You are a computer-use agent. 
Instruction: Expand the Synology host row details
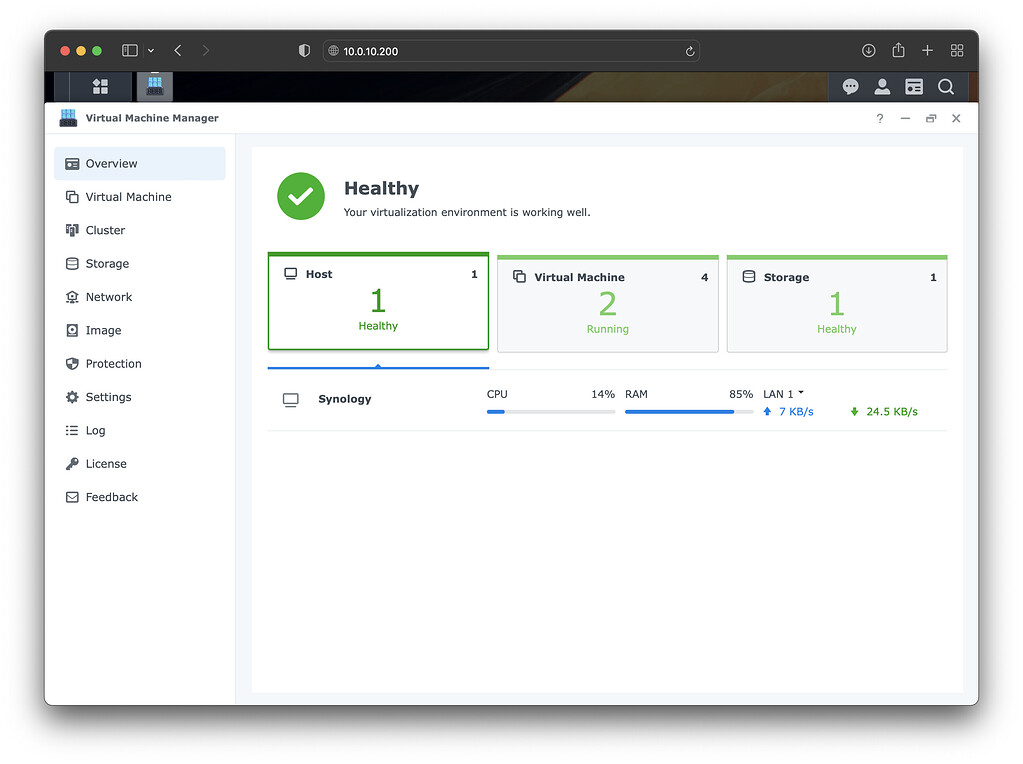pyautogui.click(x=344, y=399)
